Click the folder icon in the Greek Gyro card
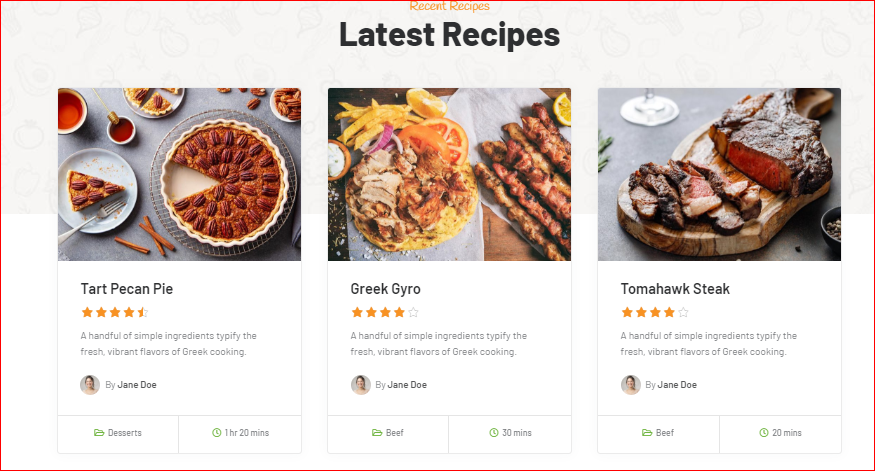This screenshot has width=875, height=471. click(x=377, y=432)
